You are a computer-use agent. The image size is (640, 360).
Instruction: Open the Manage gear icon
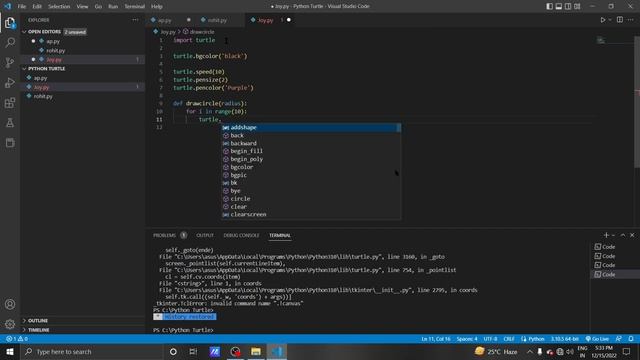tap(10, 324)
